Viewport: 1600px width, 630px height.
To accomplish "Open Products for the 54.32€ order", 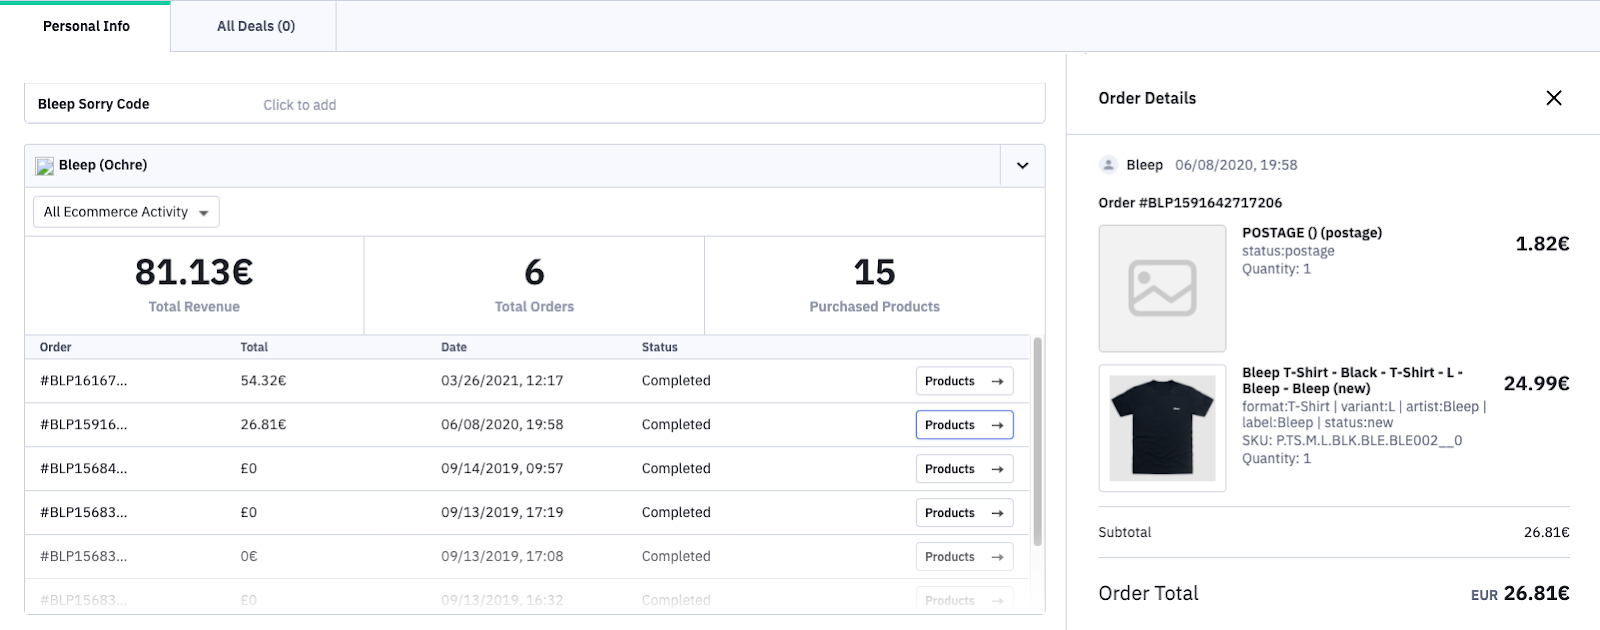I will click(964, 381).
